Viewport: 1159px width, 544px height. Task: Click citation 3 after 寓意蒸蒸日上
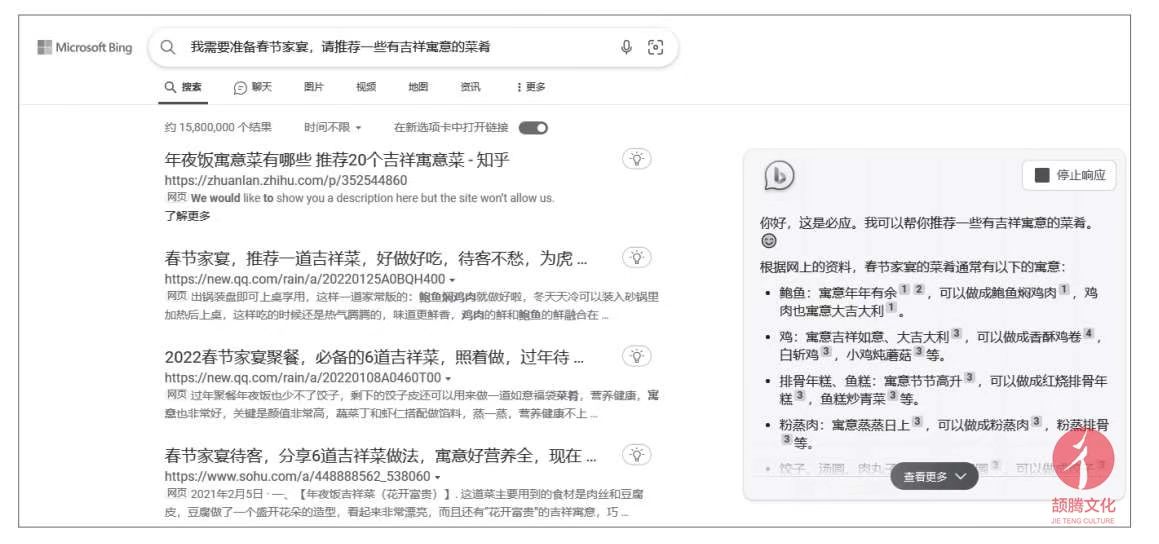(x=917, y=421)
